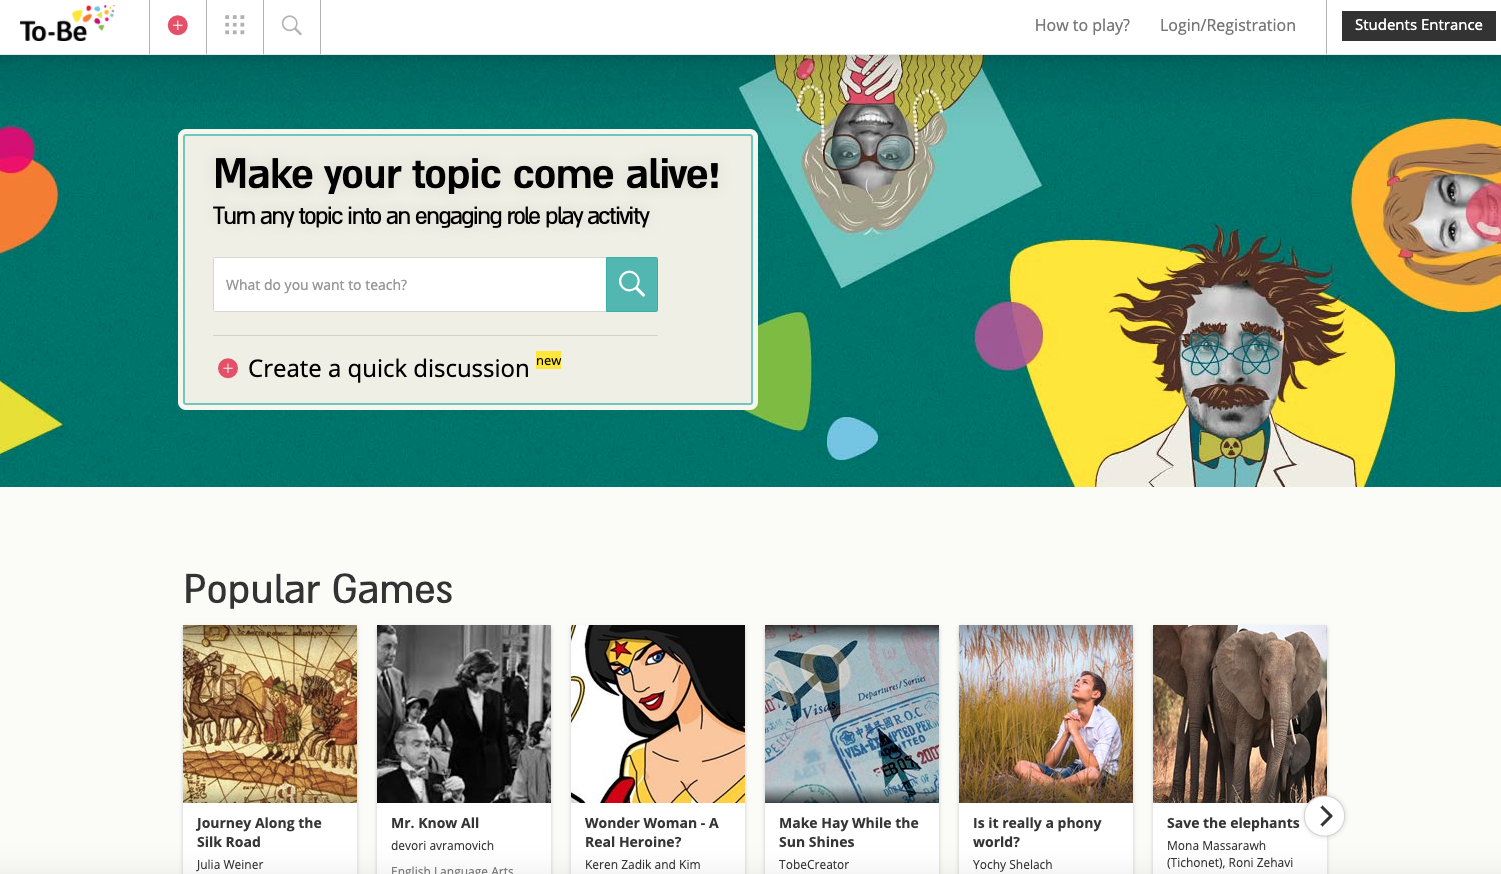Open Make Hay While the Sun Shines image
Screen dimensions: 1501x874
click(x=852, y=714)
